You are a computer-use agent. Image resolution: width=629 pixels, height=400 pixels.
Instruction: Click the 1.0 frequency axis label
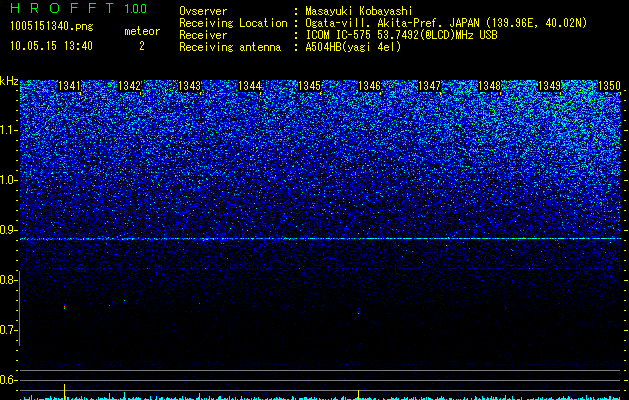[7, 180]
